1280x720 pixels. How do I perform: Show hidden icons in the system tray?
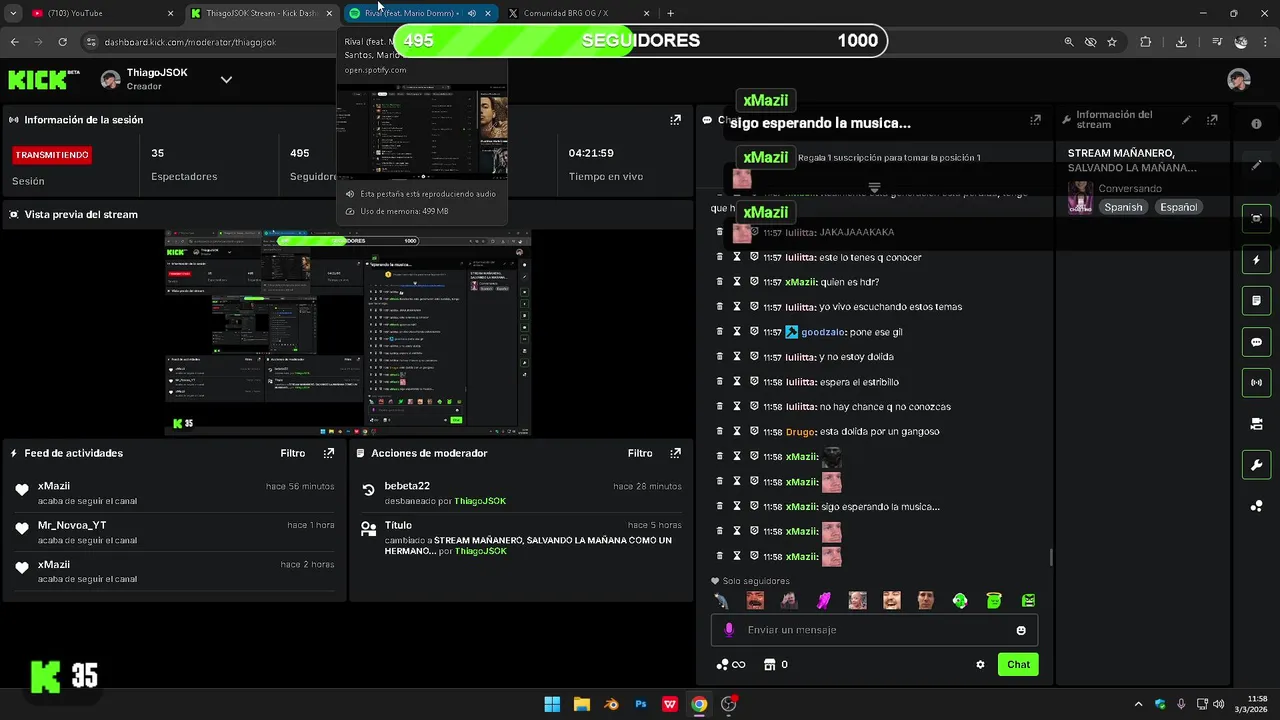coord(1138,704)
